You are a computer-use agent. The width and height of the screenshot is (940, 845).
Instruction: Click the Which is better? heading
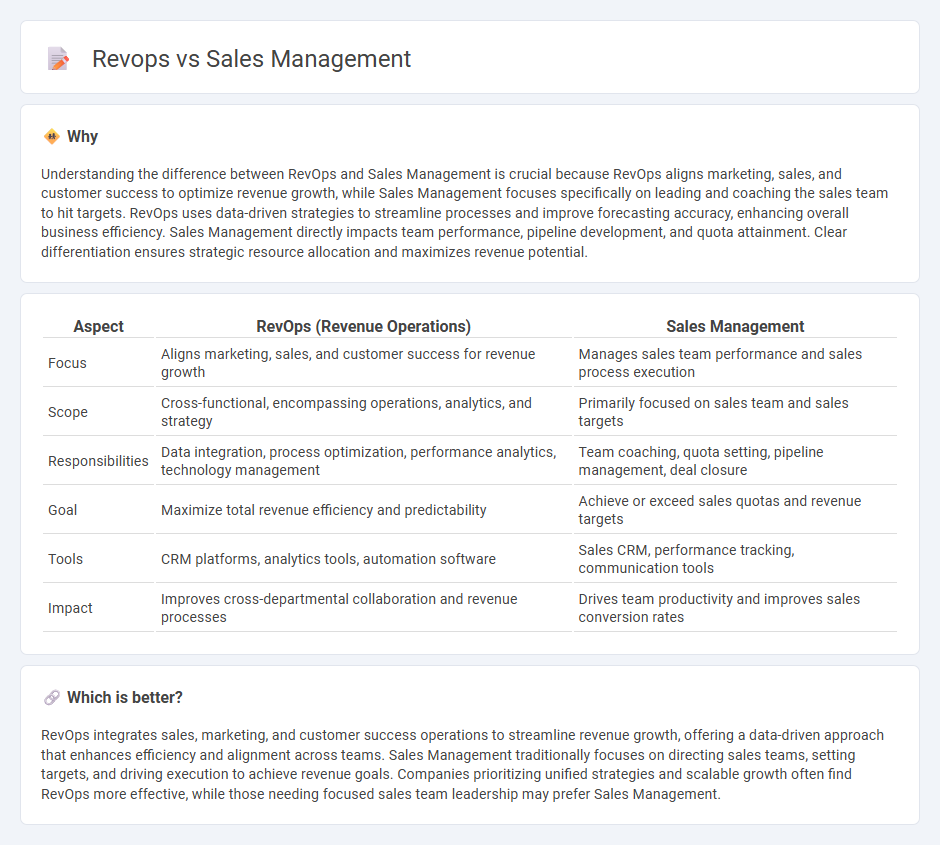(x=125, y=698)
